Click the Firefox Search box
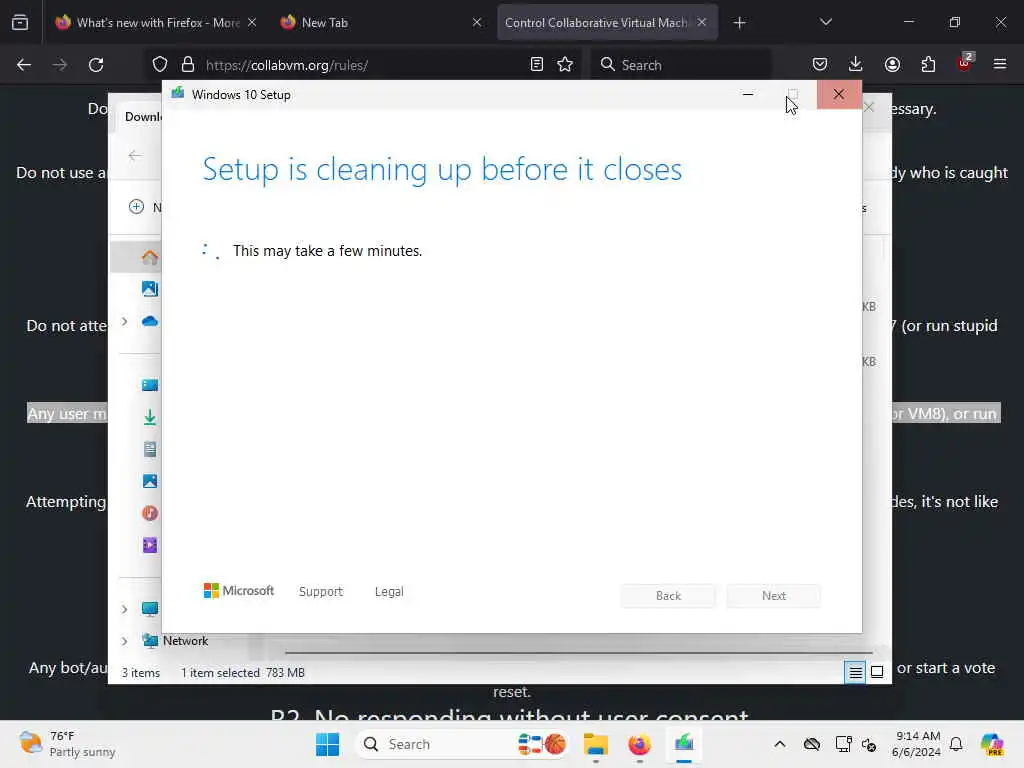 (681, 65)
